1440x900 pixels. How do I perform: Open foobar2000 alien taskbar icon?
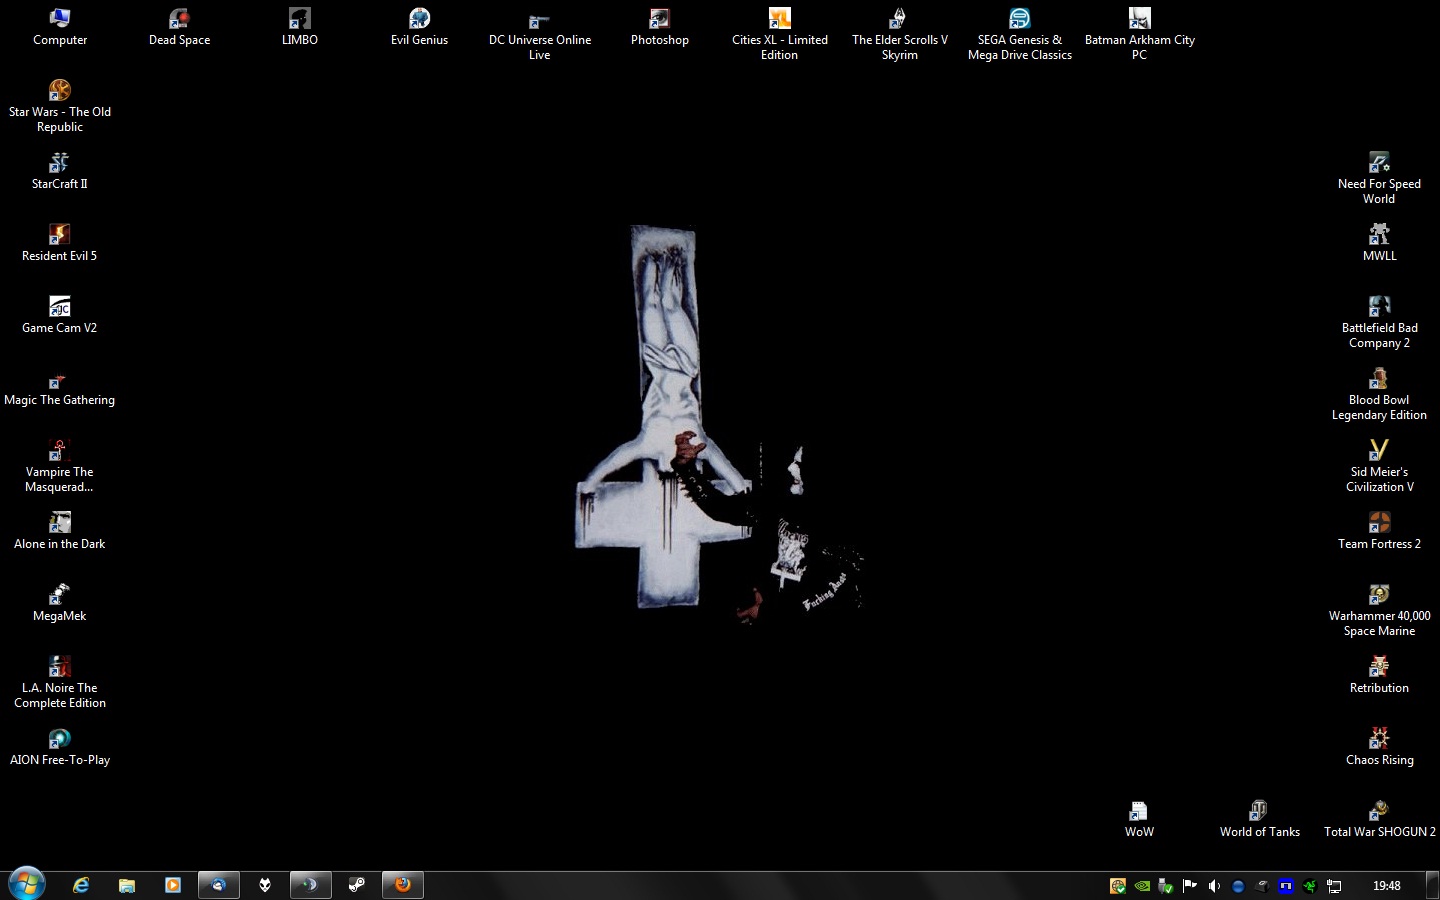point(265,885)
